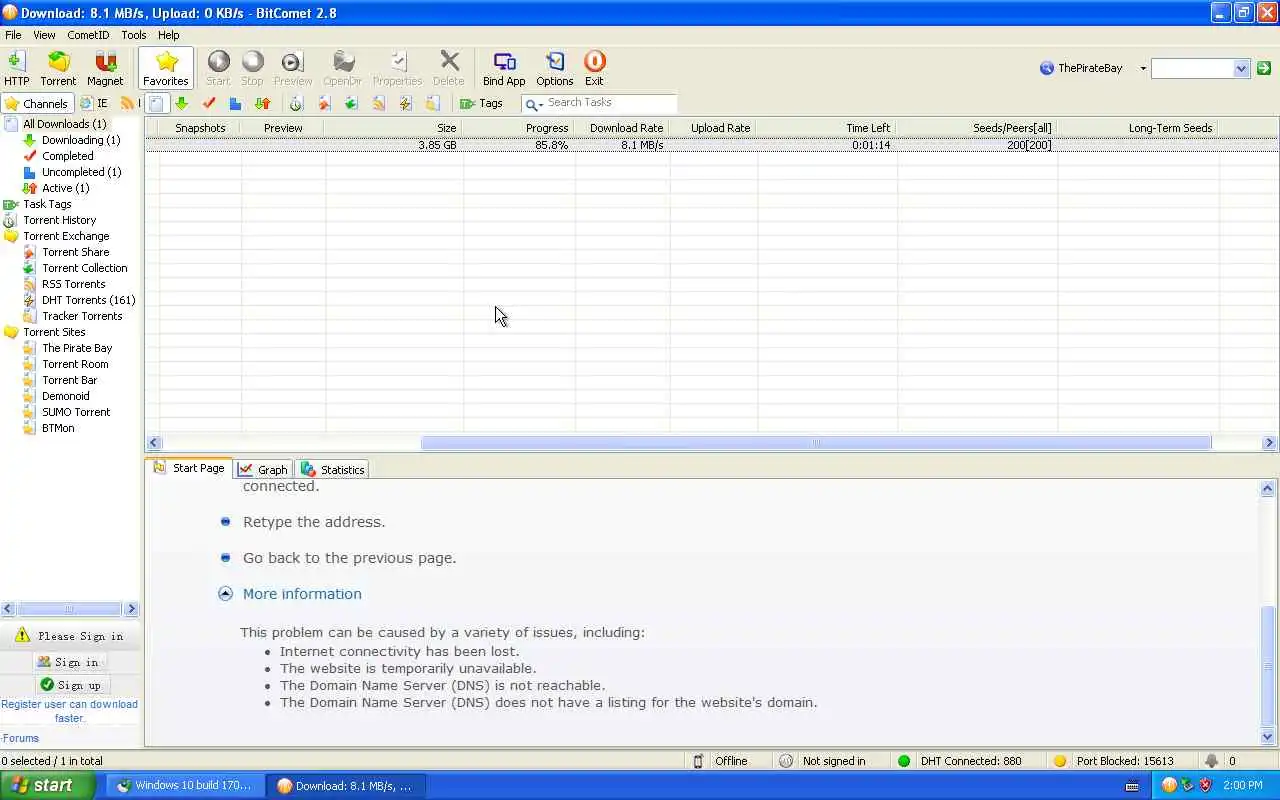Image resolution: width=1280 pixels, height=800 pixels.
Task: Filter by downloading green arrow icon
Action: click(x=181, y=103)
